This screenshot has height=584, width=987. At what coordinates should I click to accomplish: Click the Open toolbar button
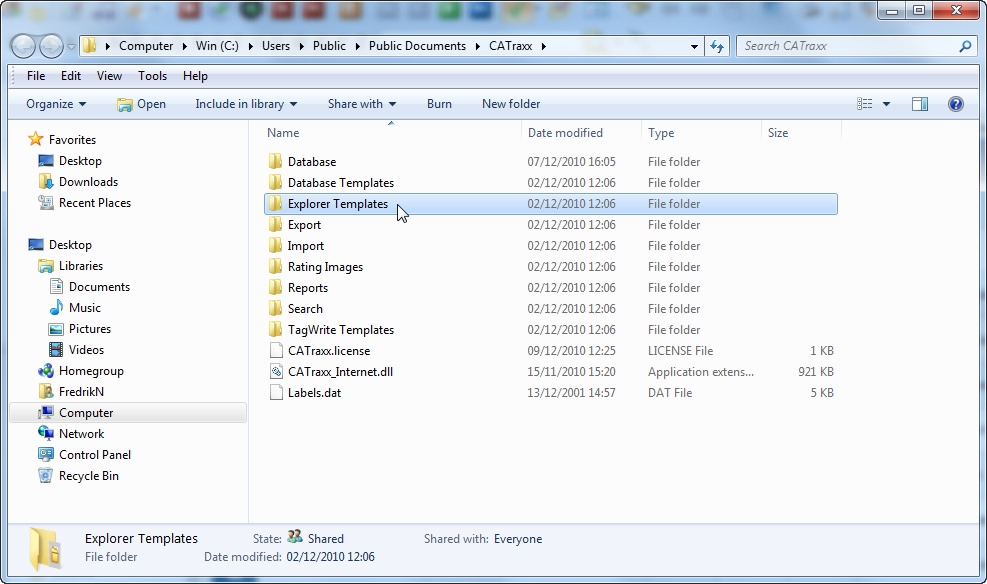(x=142, y=104)
